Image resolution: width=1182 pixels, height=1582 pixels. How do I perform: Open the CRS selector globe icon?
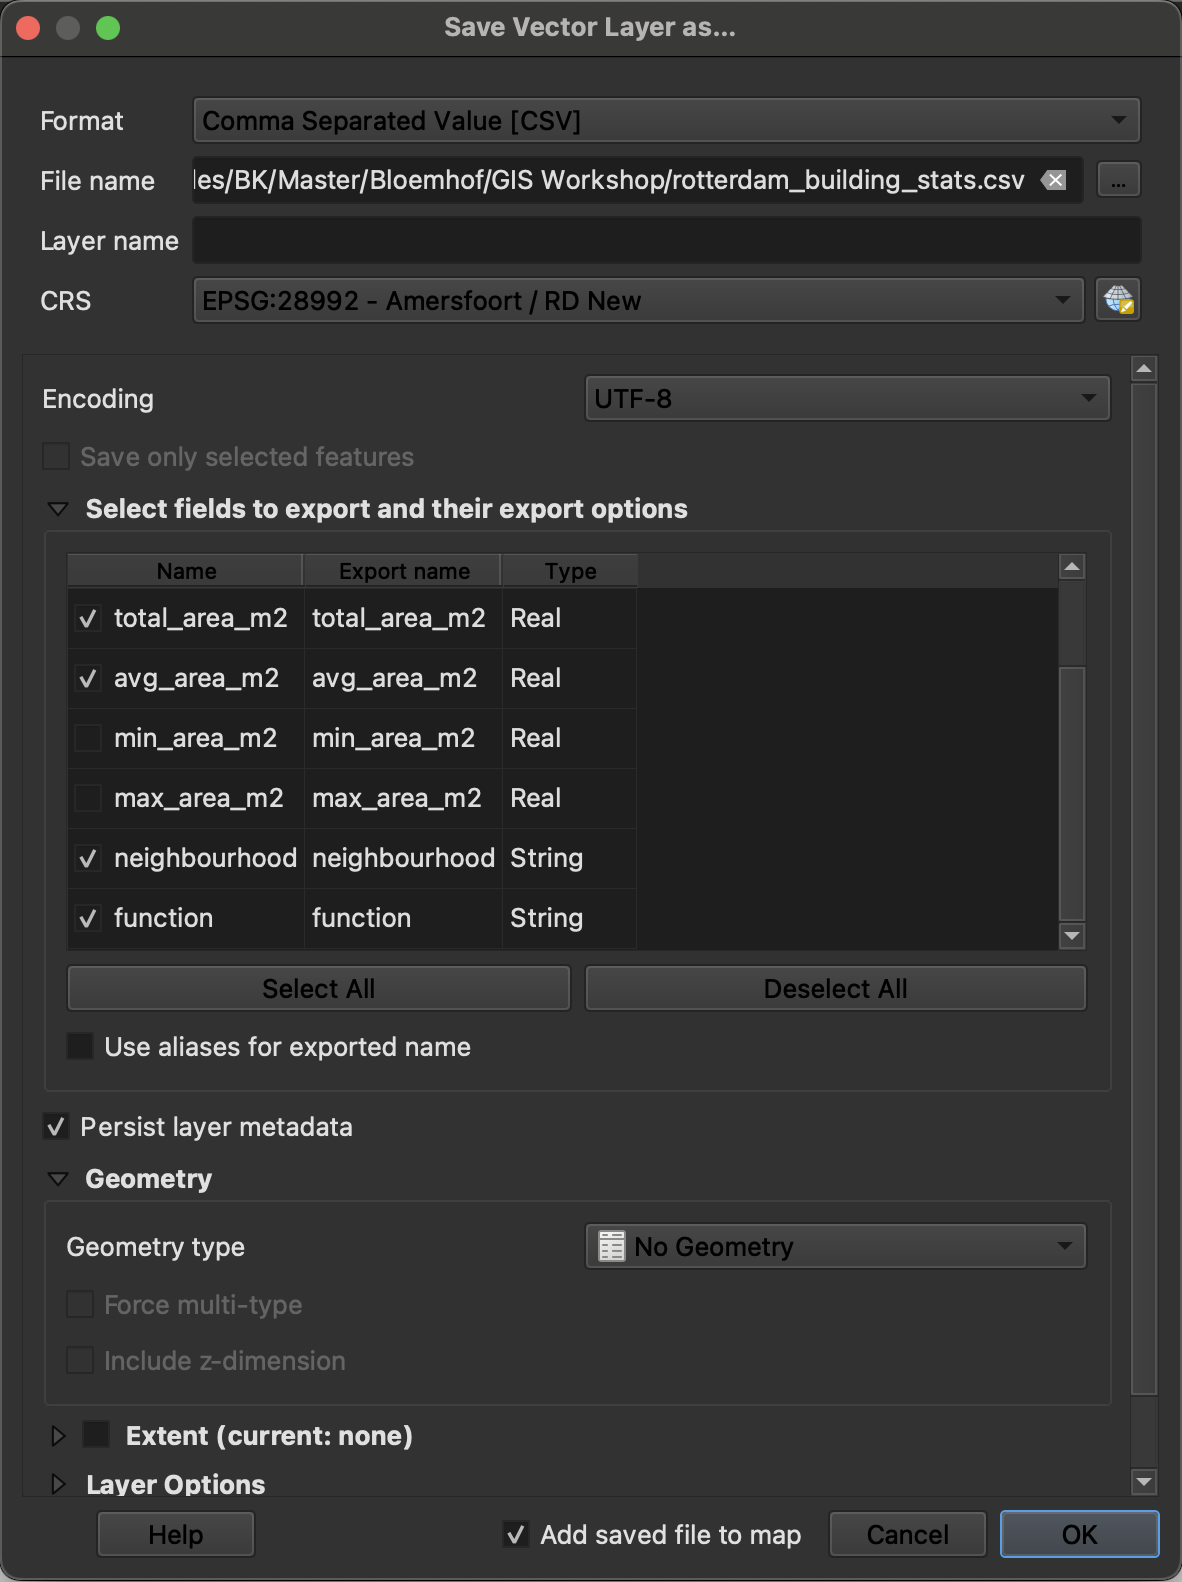pos(1118,300)
